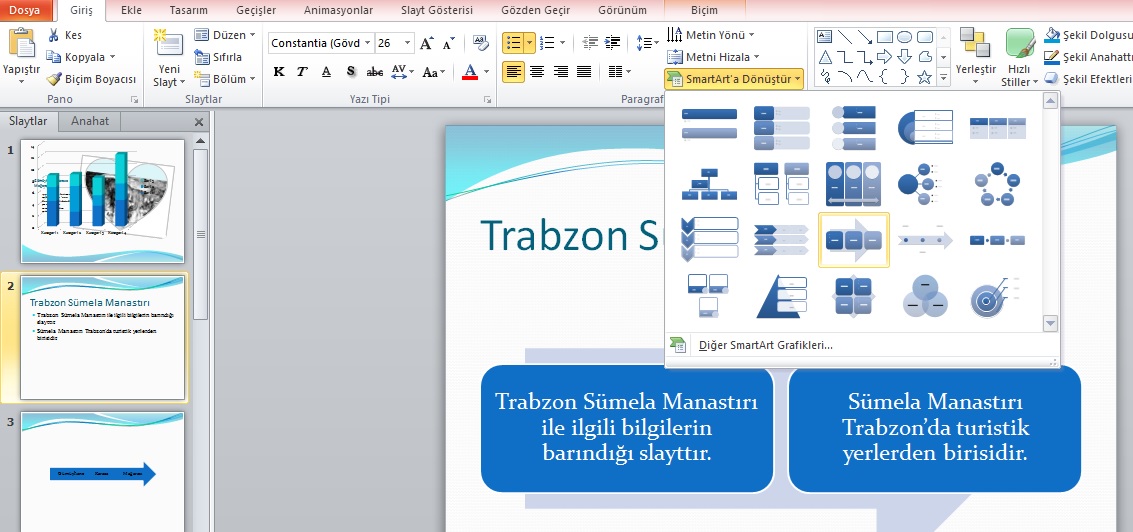Click the Biçim Boyacısı format painter

pos(92,79)
